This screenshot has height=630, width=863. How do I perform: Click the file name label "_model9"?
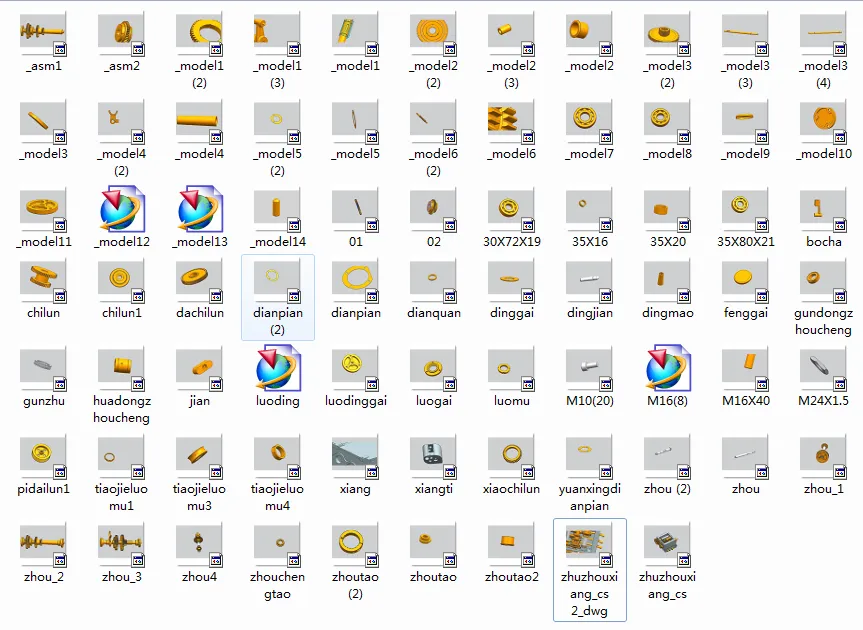tap(745, 154)
